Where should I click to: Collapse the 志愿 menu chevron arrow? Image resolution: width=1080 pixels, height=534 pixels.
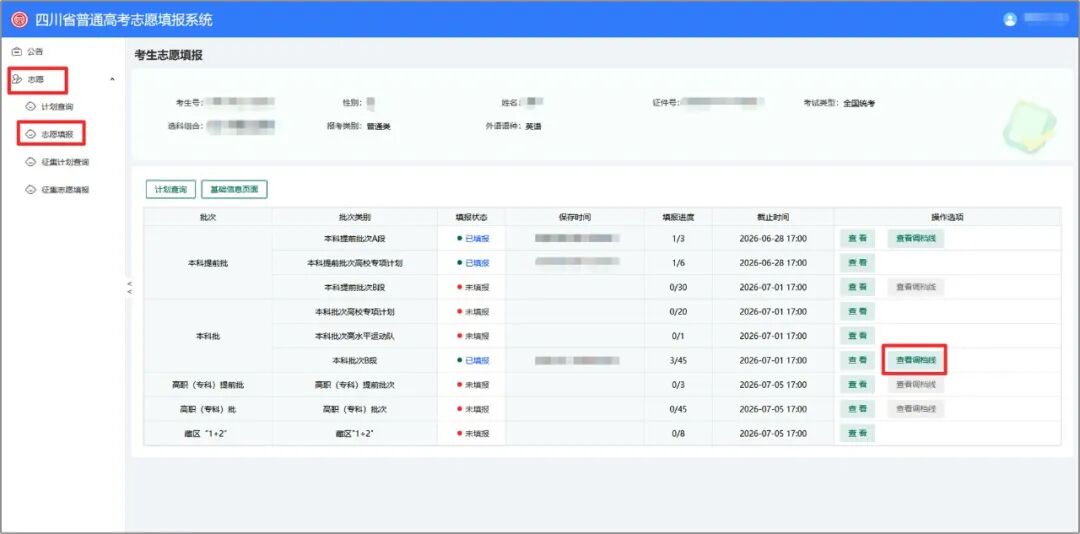(112, 79)
